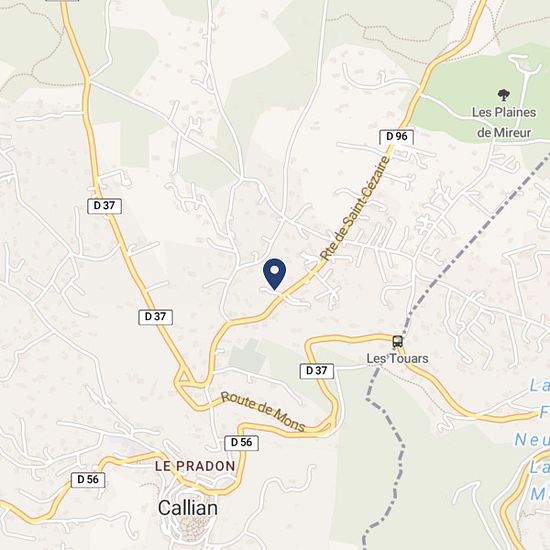Select the upper D 37 road shield near top left

(105, 206)
